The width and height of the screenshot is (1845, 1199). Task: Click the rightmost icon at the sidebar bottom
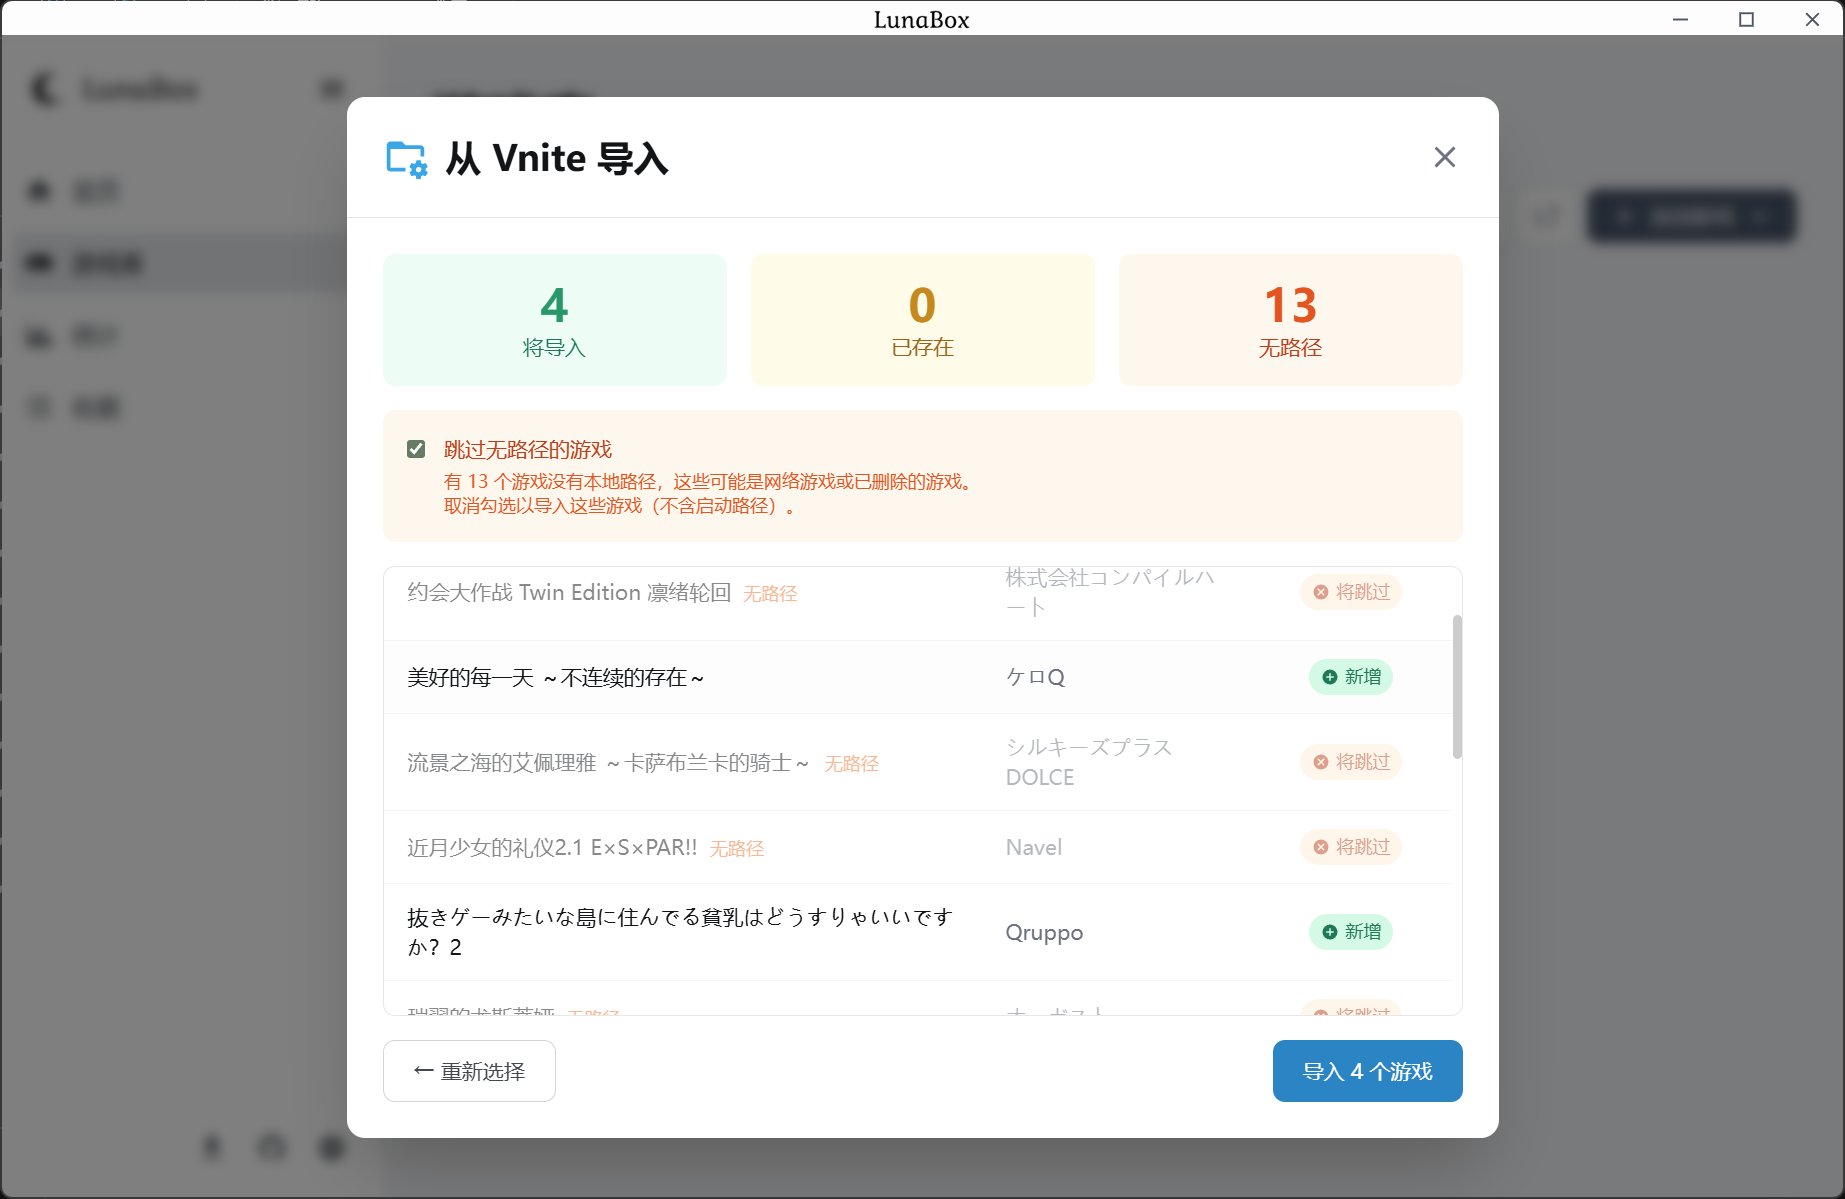[x=331, y=1147]
